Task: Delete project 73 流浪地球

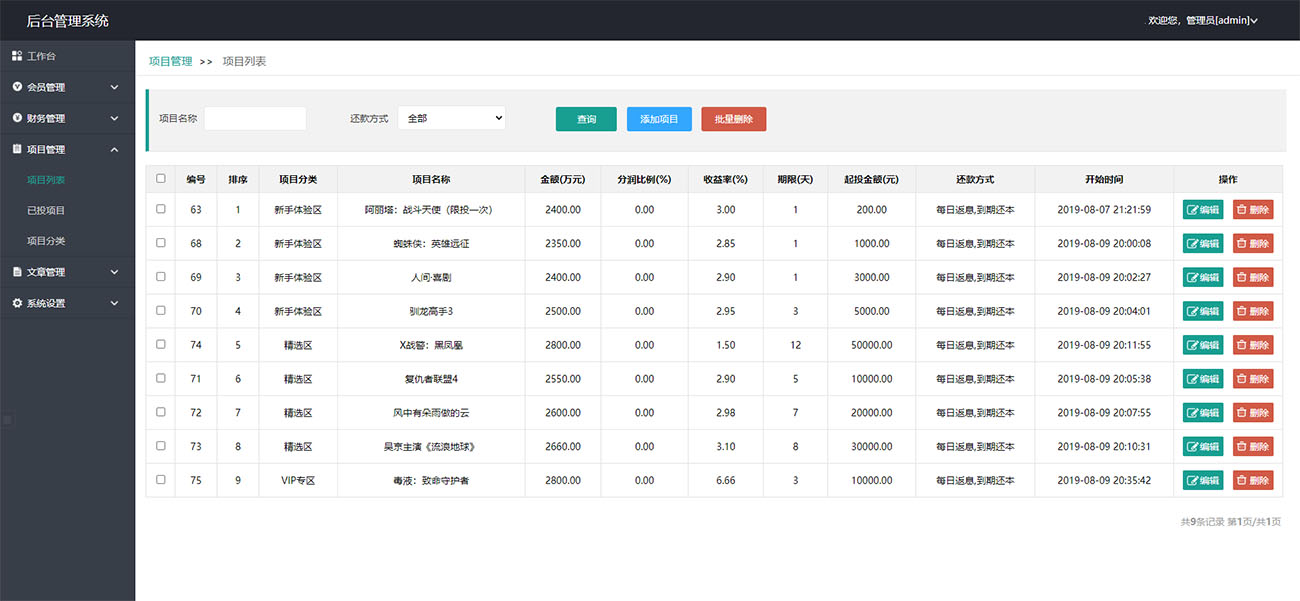Action: tap(1253, 446)
